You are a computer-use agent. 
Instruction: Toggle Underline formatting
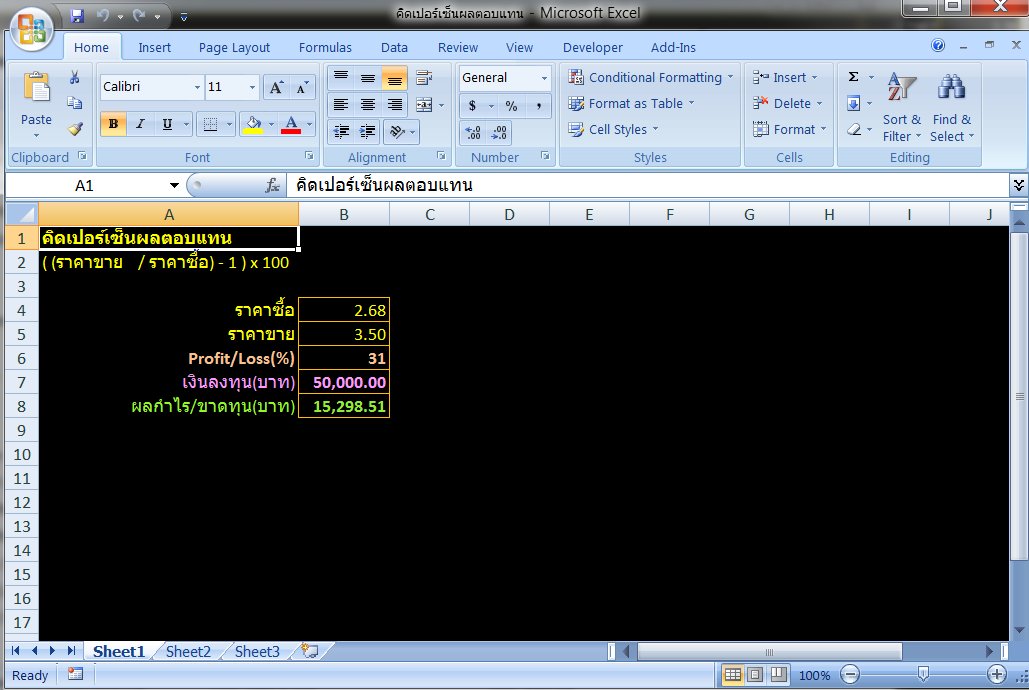click(x=167, y=124)
